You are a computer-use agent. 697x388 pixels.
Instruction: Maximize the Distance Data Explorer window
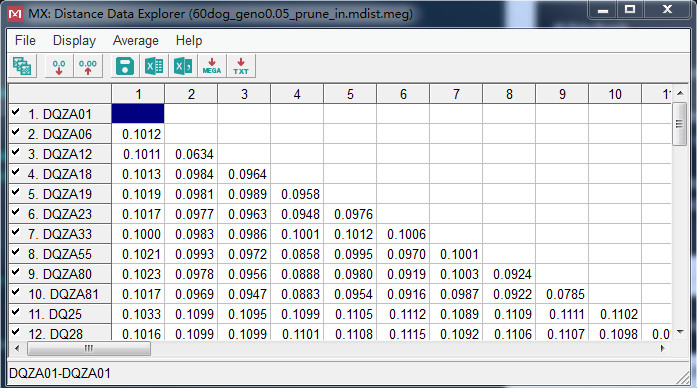pos(629,10)
